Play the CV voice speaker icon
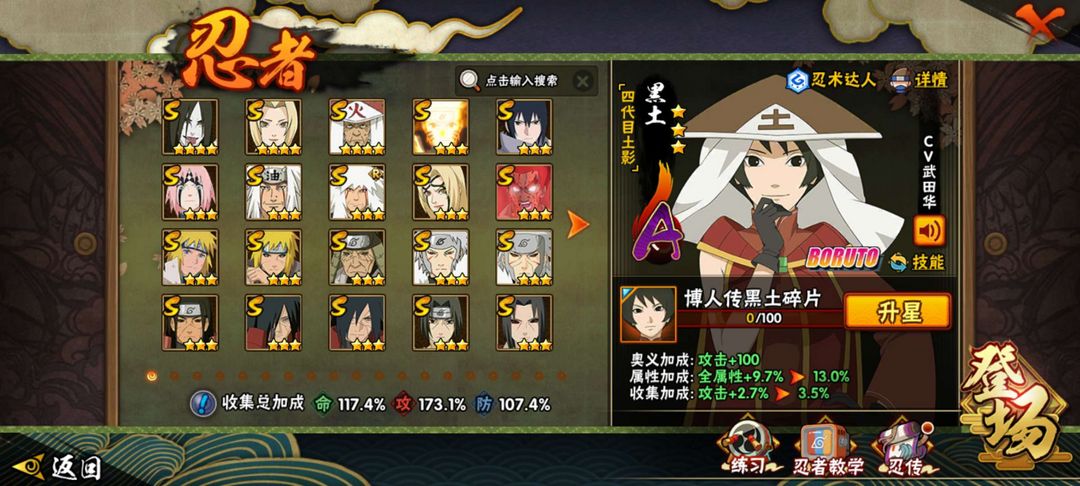 click(x=929, y=231)
